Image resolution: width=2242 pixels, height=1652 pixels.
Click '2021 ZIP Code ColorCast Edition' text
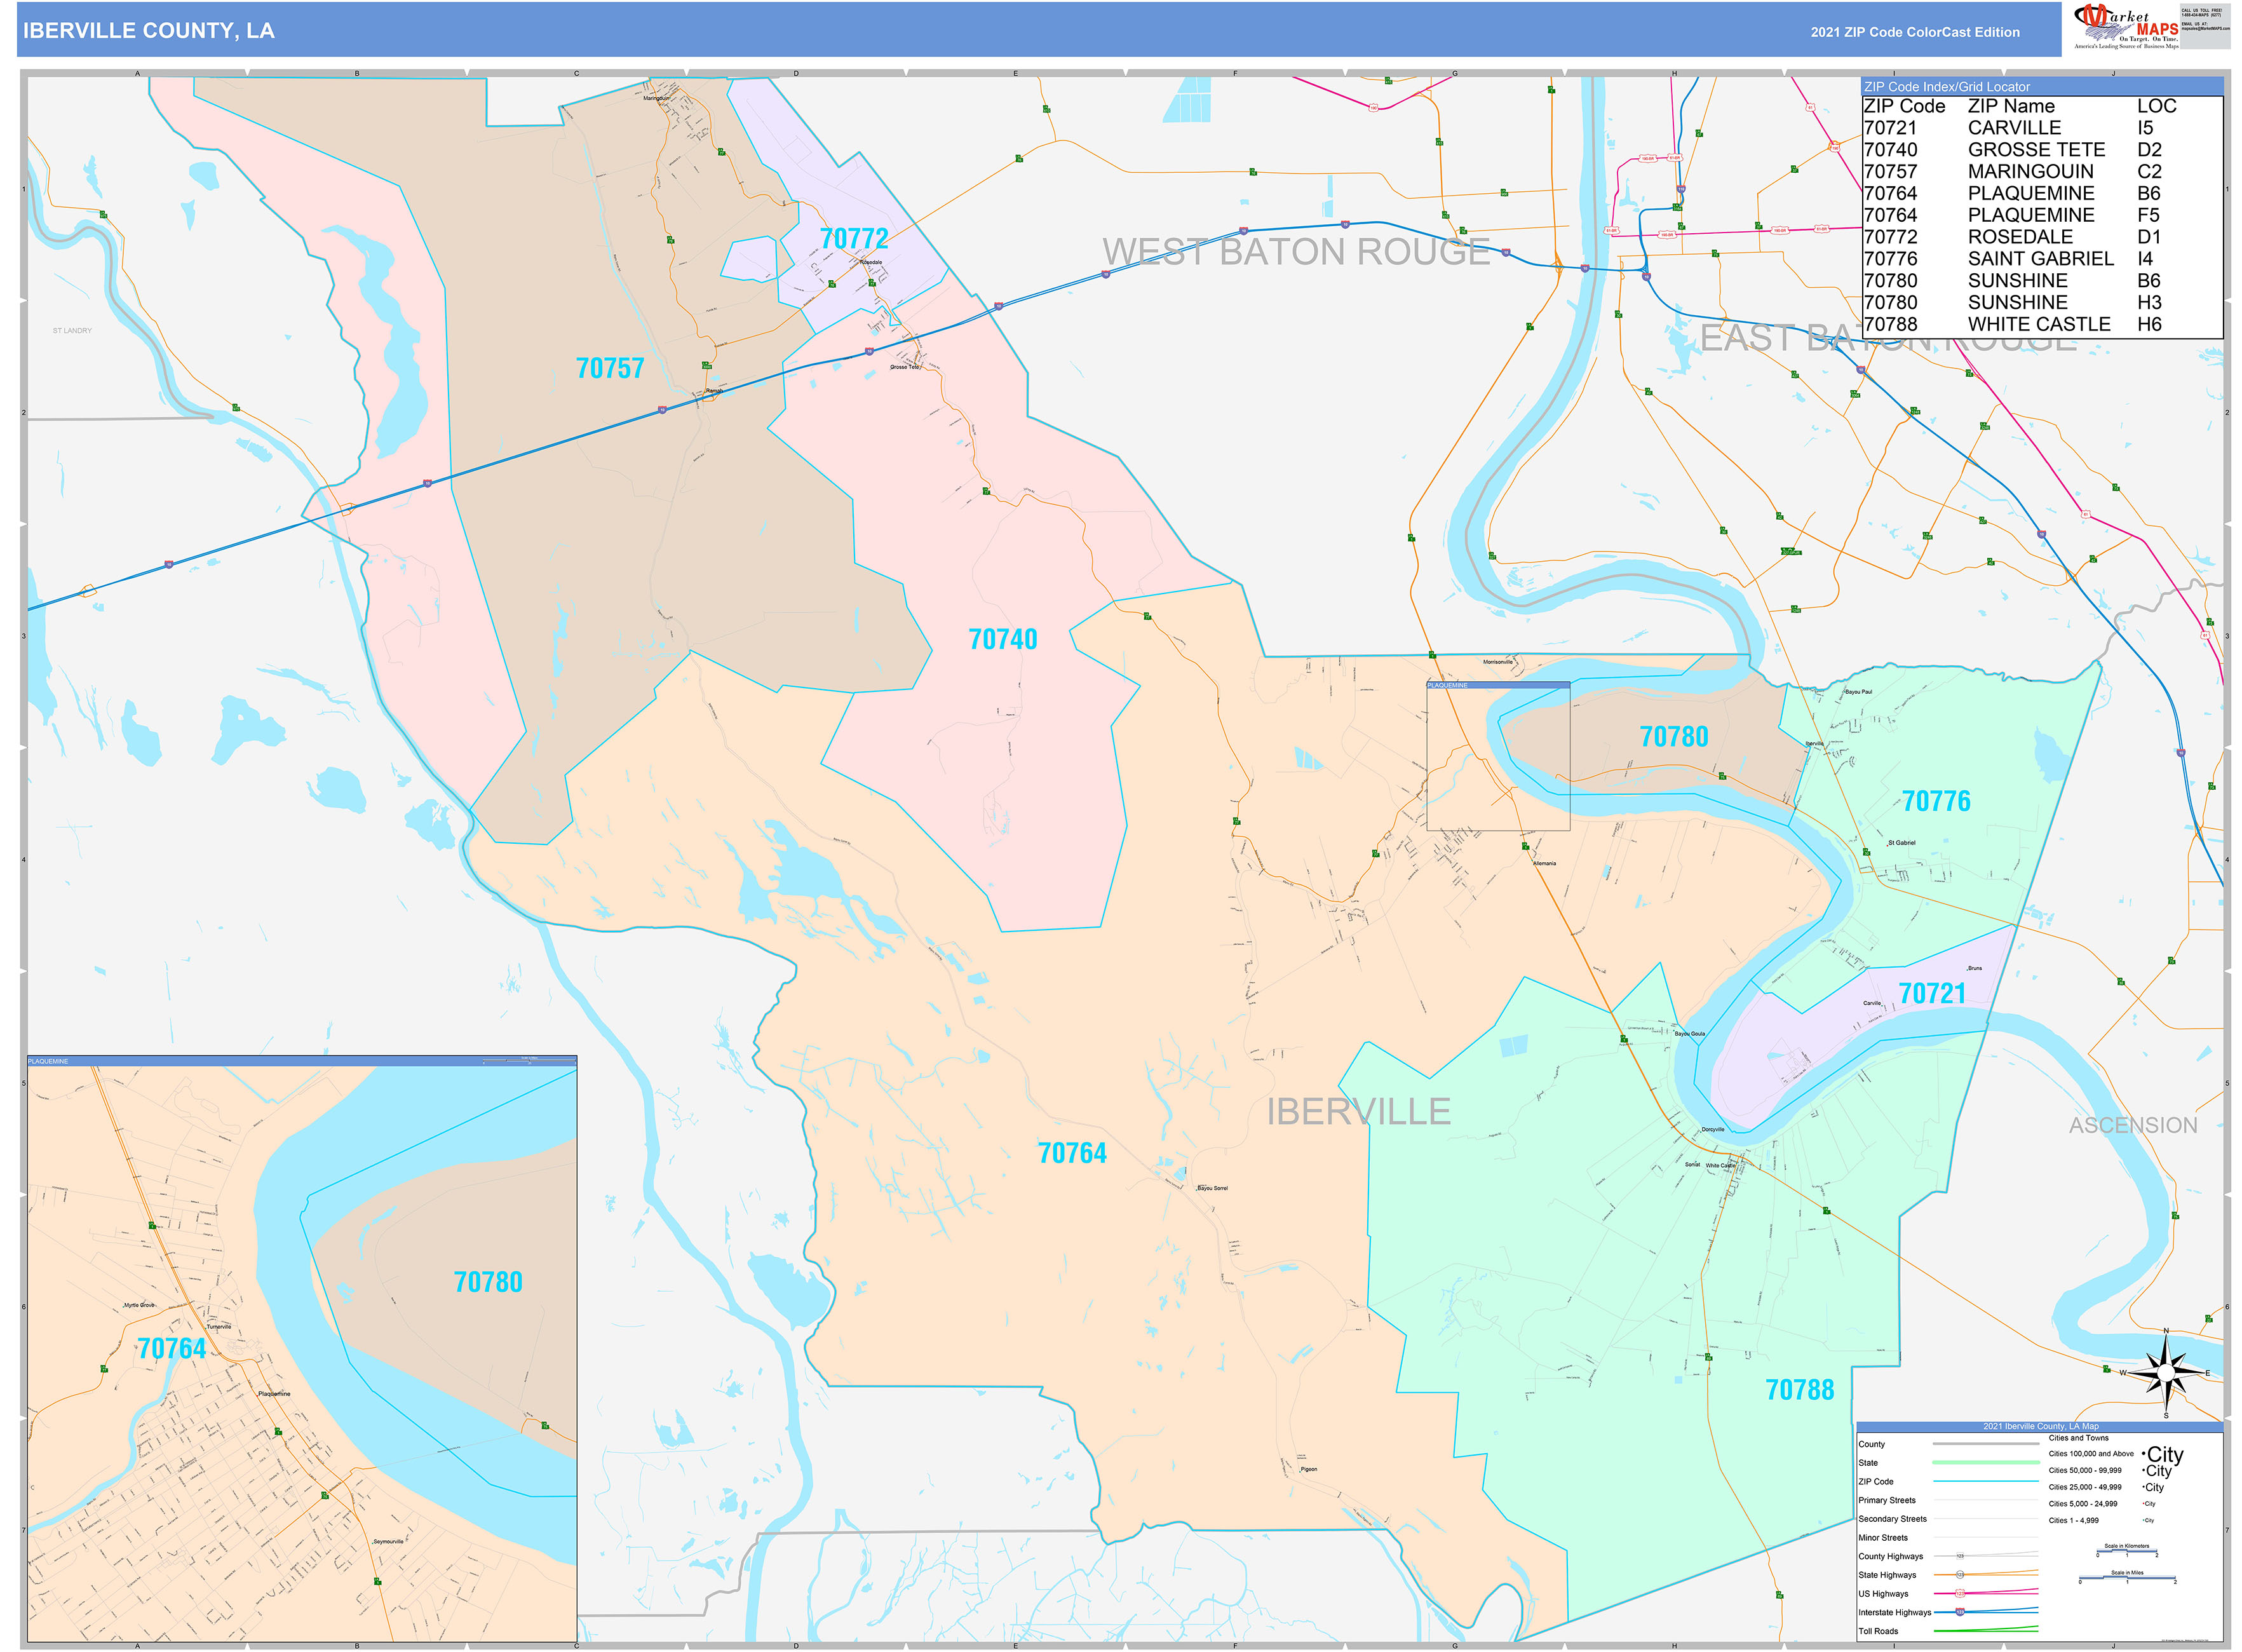[x=1914, y=32]
